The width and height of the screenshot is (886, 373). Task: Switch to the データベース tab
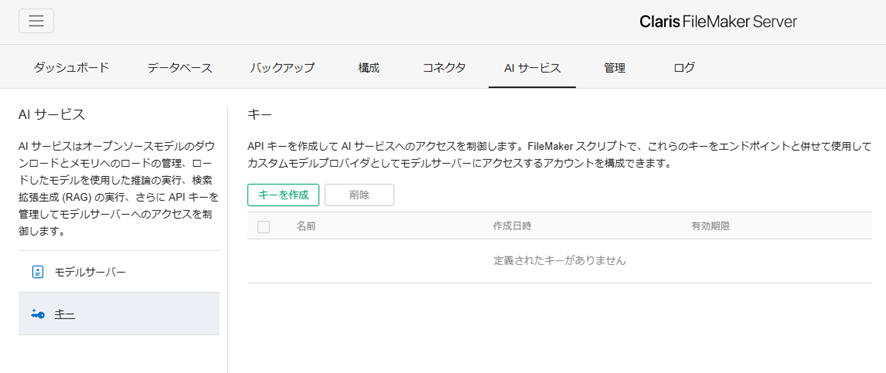point(180,68)
